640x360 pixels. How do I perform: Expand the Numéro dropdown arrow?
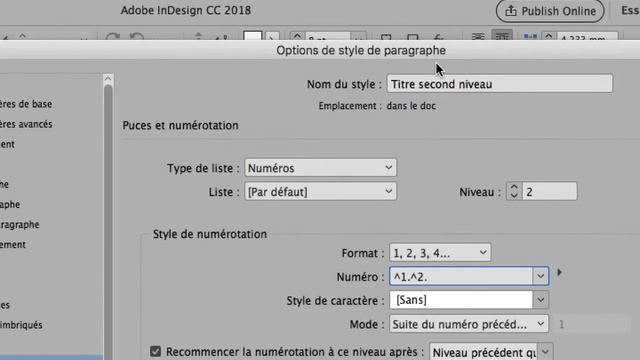540,277
